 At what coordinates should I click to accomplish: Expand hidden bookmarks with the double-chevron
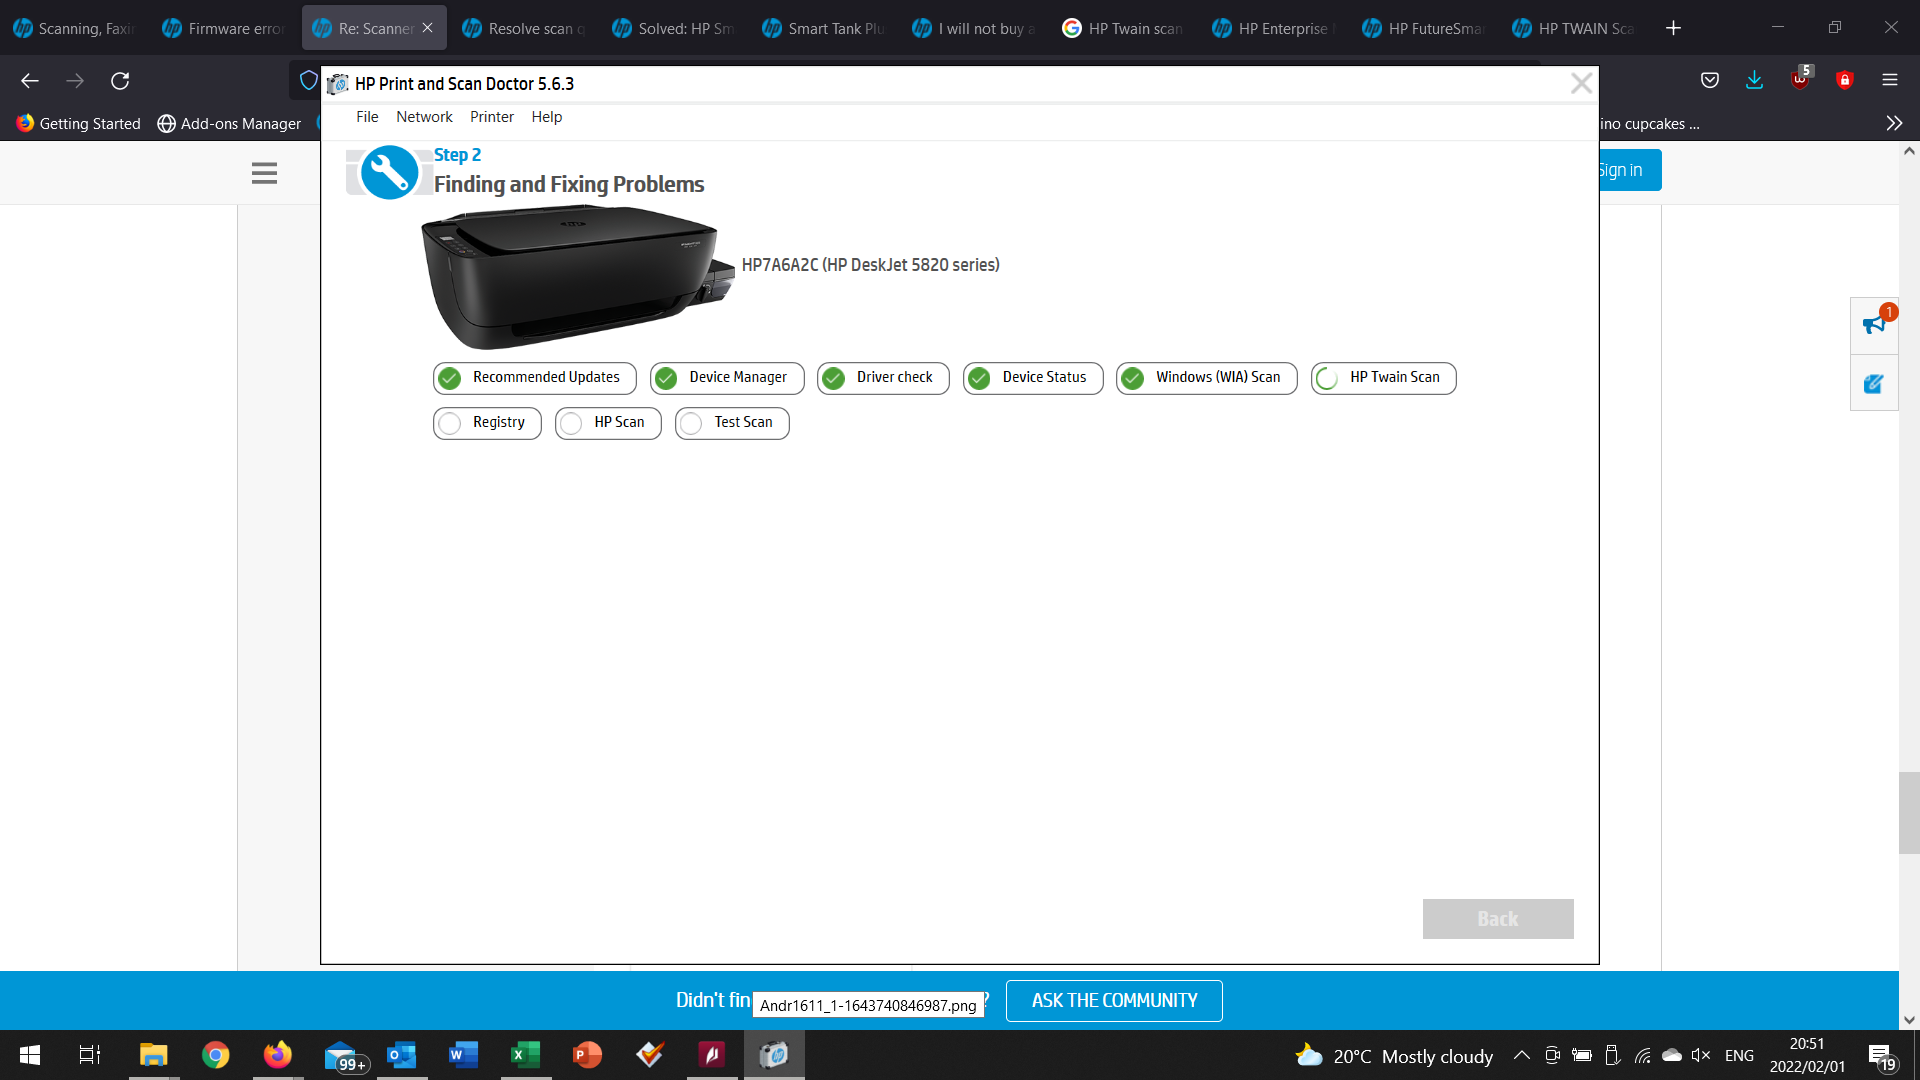[1894, 123]
